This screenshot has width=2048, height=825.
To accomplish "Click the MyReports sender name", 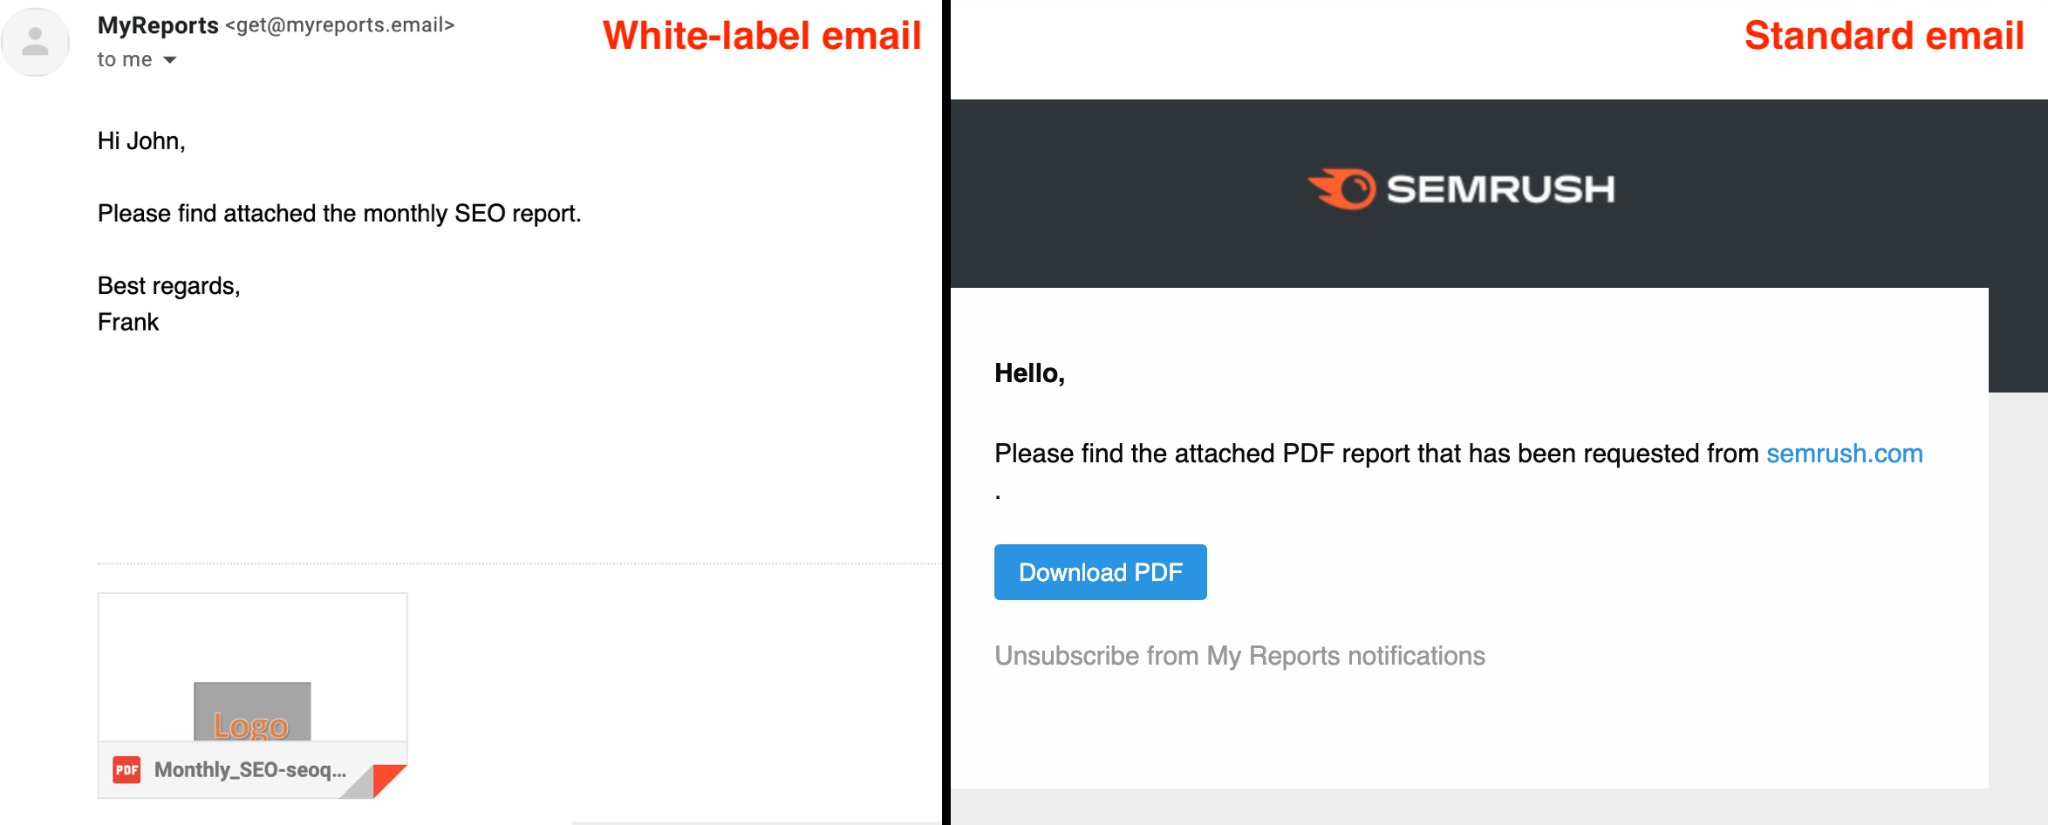I will tap(158, 25).
